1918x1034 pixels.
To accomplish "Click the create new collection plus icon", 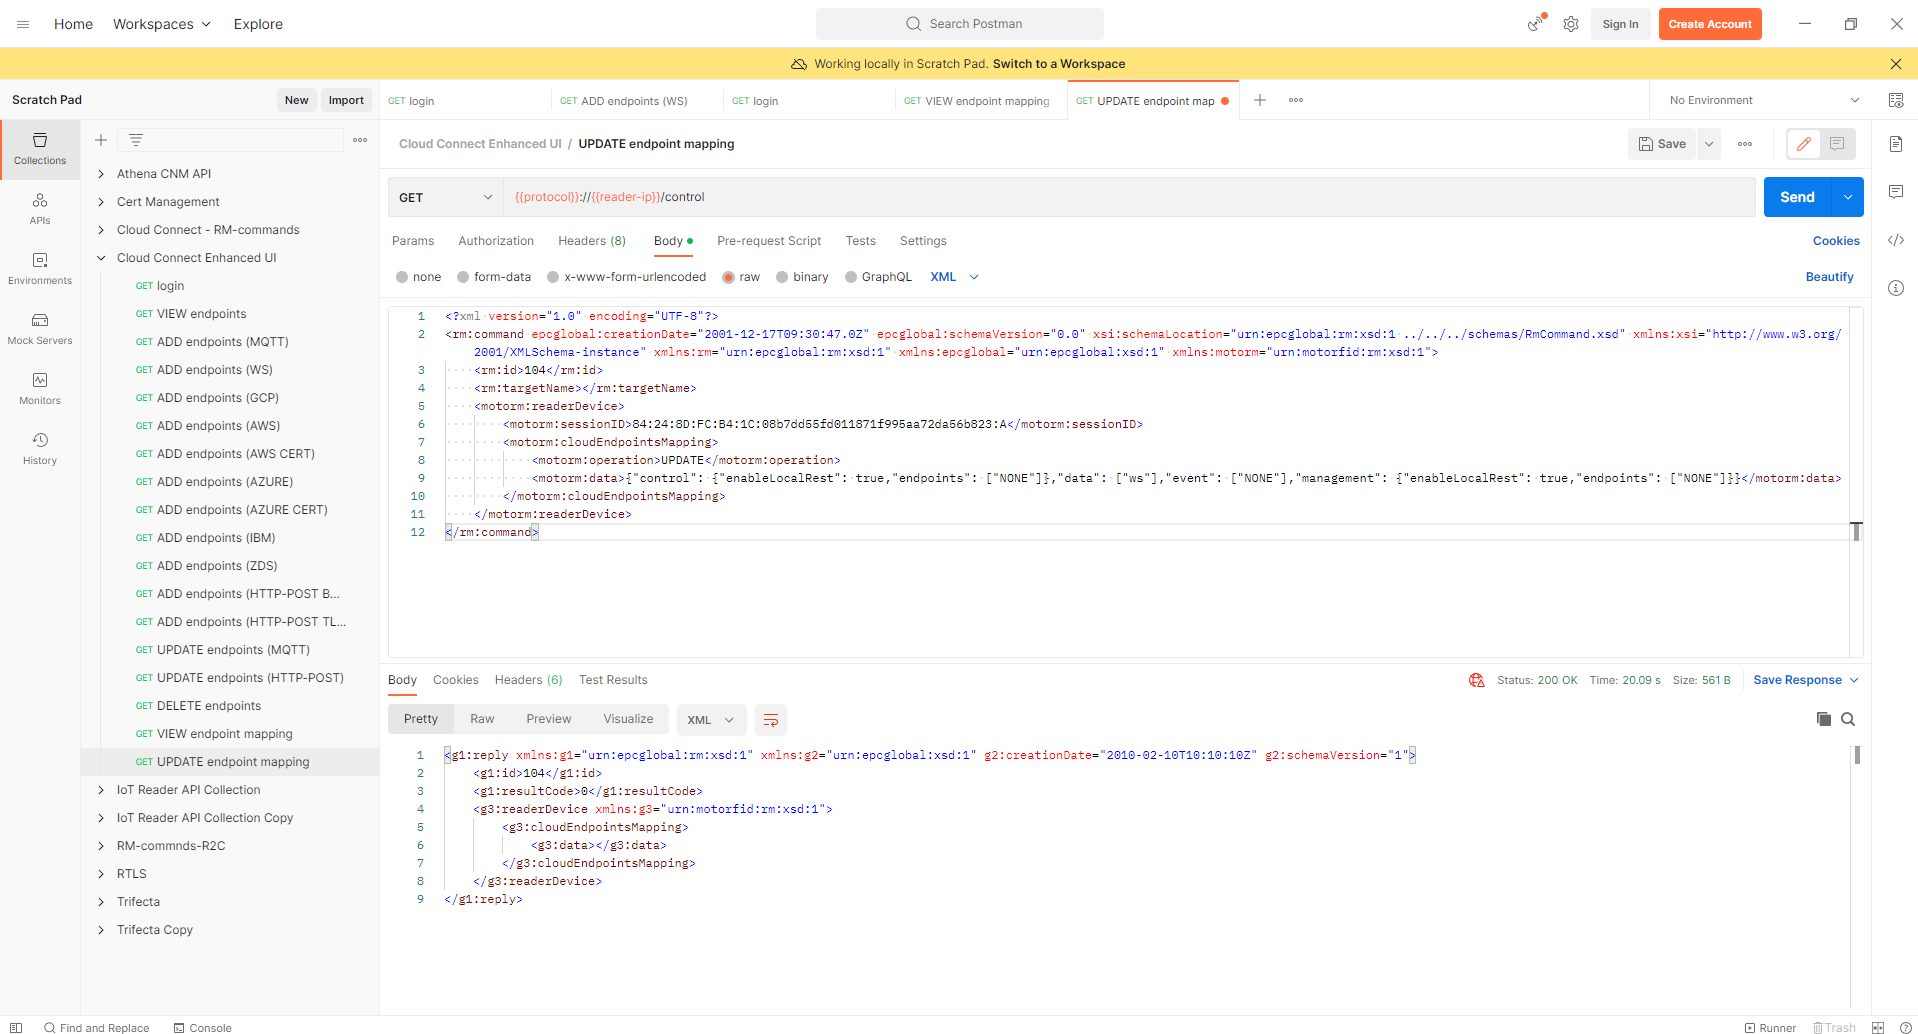I will coord(101,140).
